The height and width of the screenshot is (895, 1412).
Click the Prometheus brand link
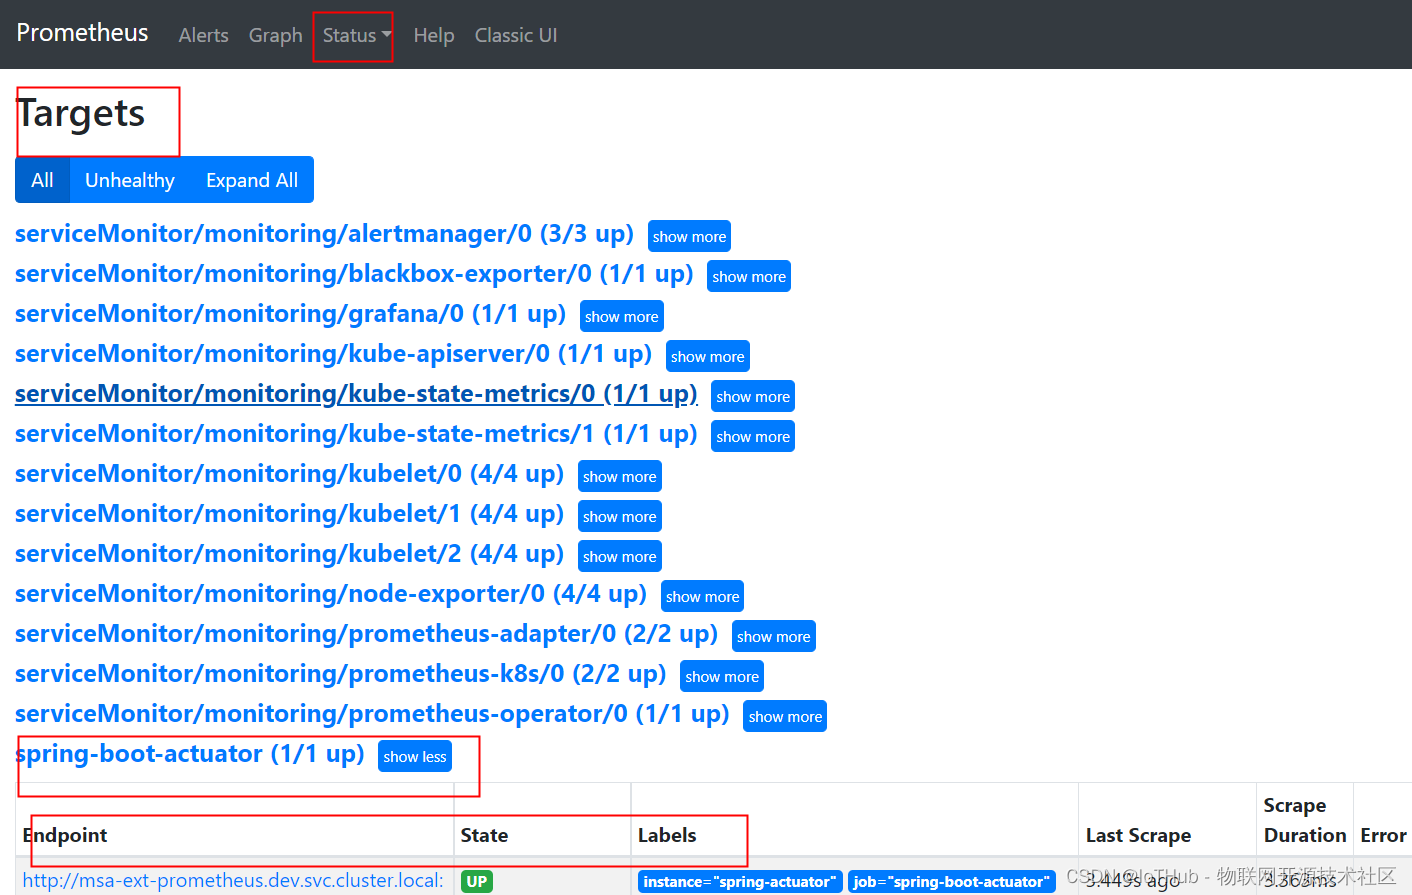(x=82, y=33)
